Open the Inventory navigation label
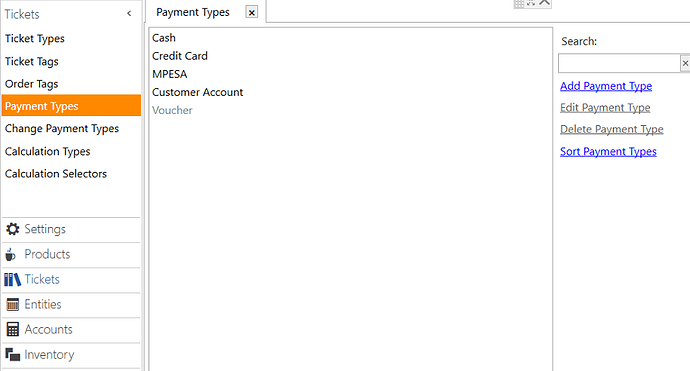Image resolution: width=690 pixels, height=371 pixels. click(49, 355)
